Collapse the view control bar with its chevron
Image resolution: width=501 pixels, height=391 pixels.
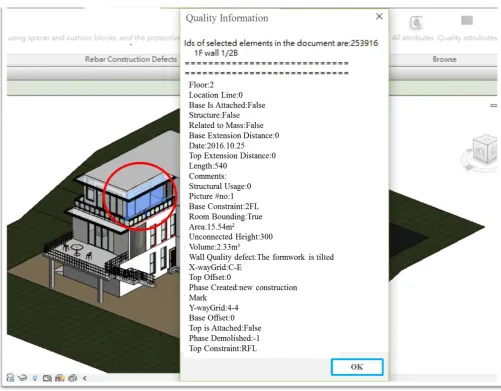[x=85, y=378]
